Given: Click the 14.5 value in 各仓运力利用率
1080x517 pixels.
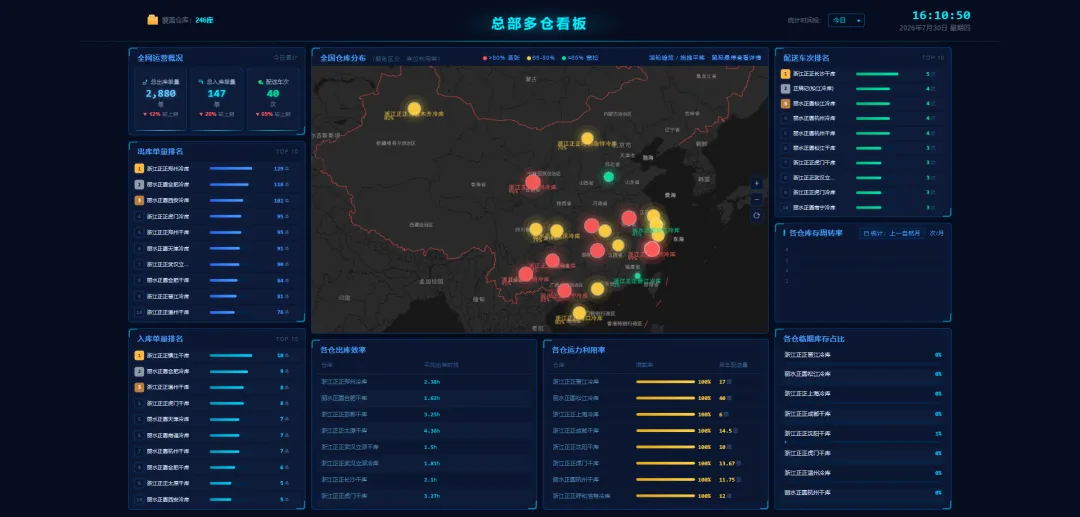Looking at the screenshot, I should pos(725,431).
